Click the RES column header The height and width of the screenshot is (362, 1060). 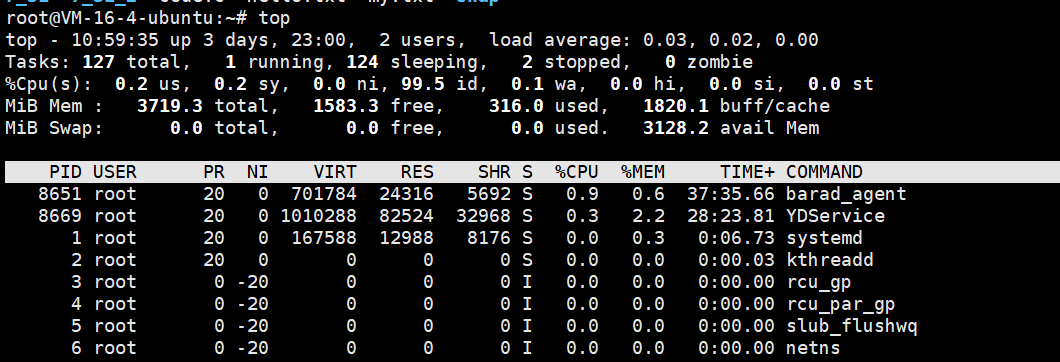point(417,172)
